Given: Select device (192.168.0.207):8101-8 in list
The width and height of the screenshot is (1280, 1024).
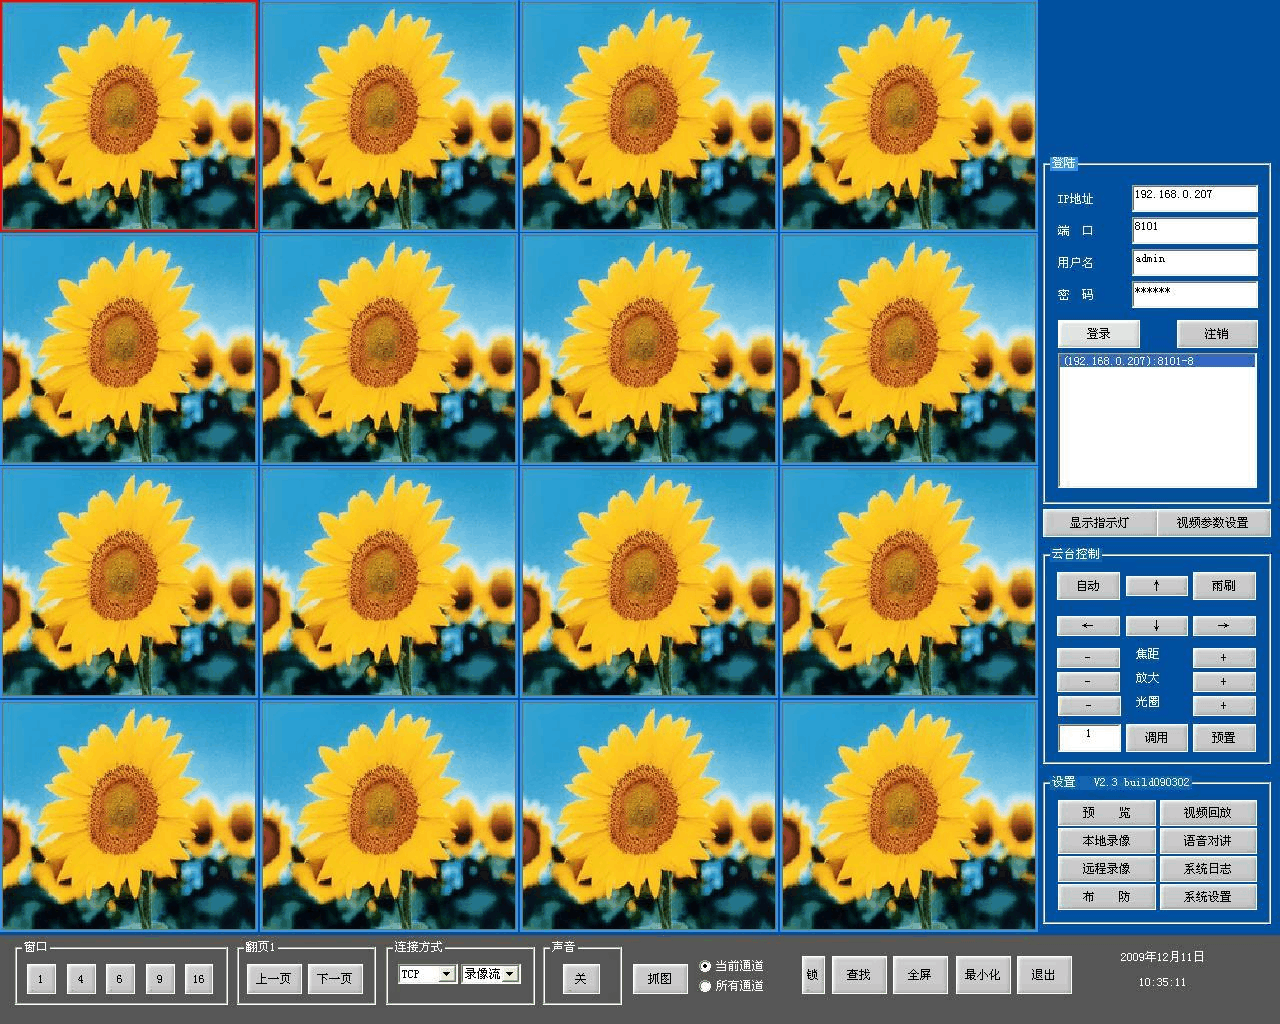Looking at the screenshot, I should [x=1156, y=361].
